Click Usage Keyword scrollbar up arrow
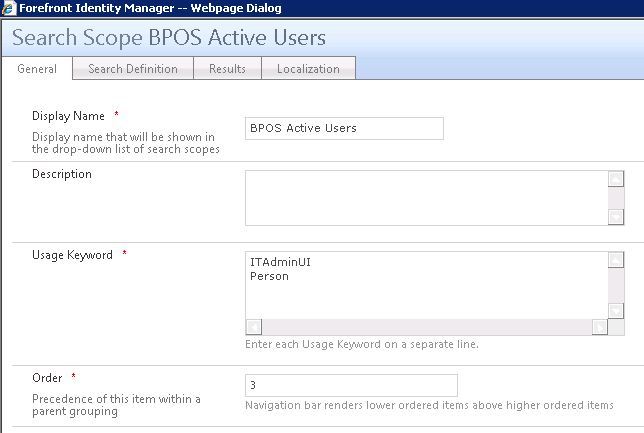644x433 pixels. click(616, 260)
